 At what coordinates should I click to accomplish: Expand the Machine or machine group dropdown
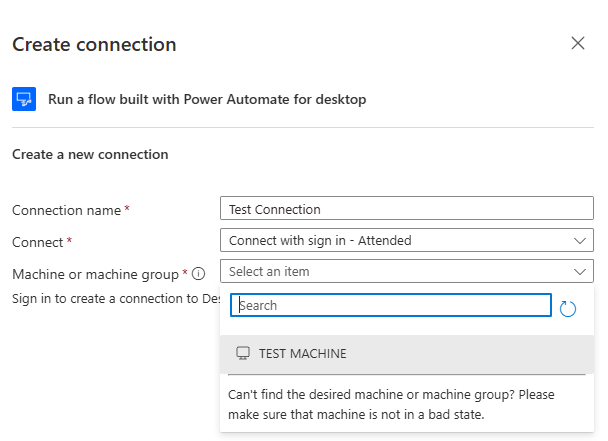pyautogui.click(x=407, y=271)
